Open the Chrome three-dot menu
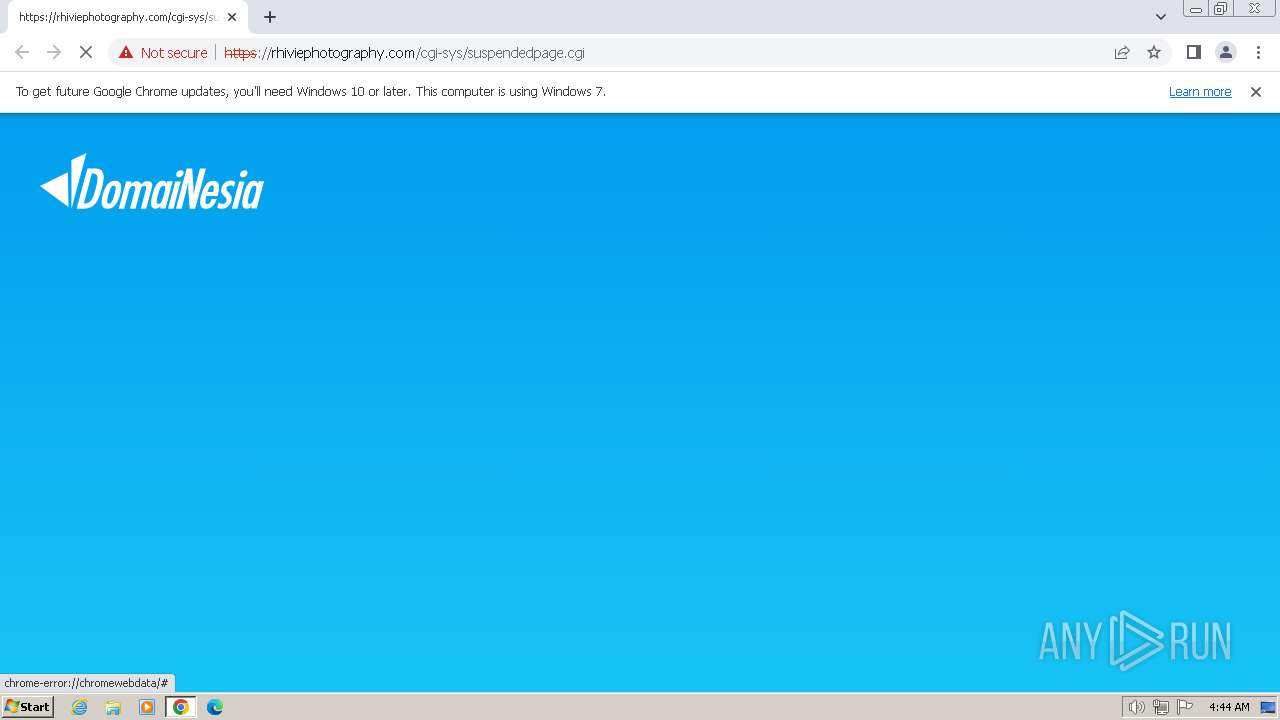 (x=1258, y=52)
